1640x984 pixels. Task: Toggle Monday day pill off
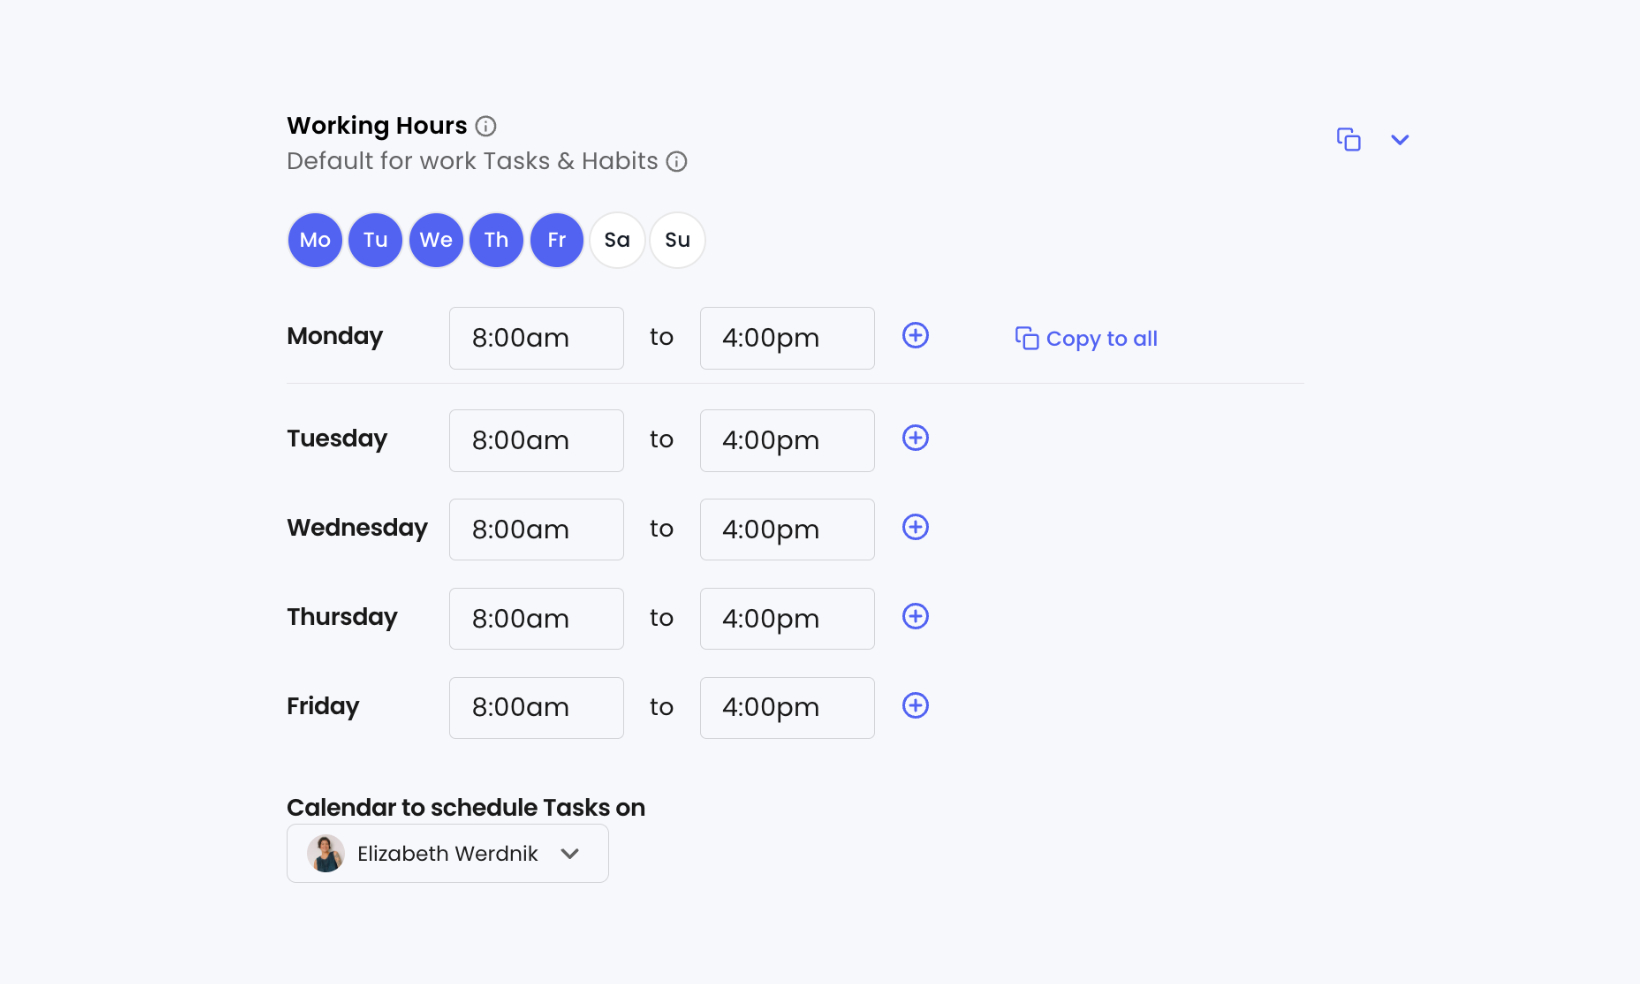coord(315,240)
